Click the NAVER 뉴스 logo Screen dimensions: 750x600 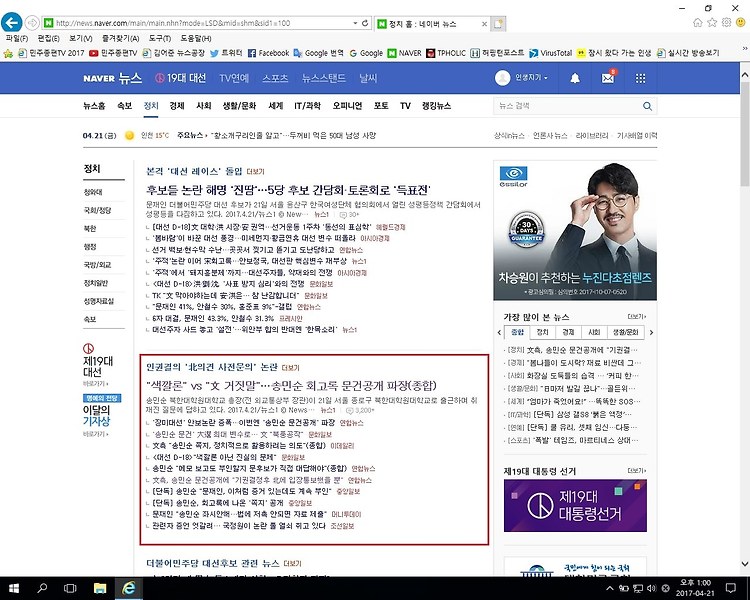point(112,78)
